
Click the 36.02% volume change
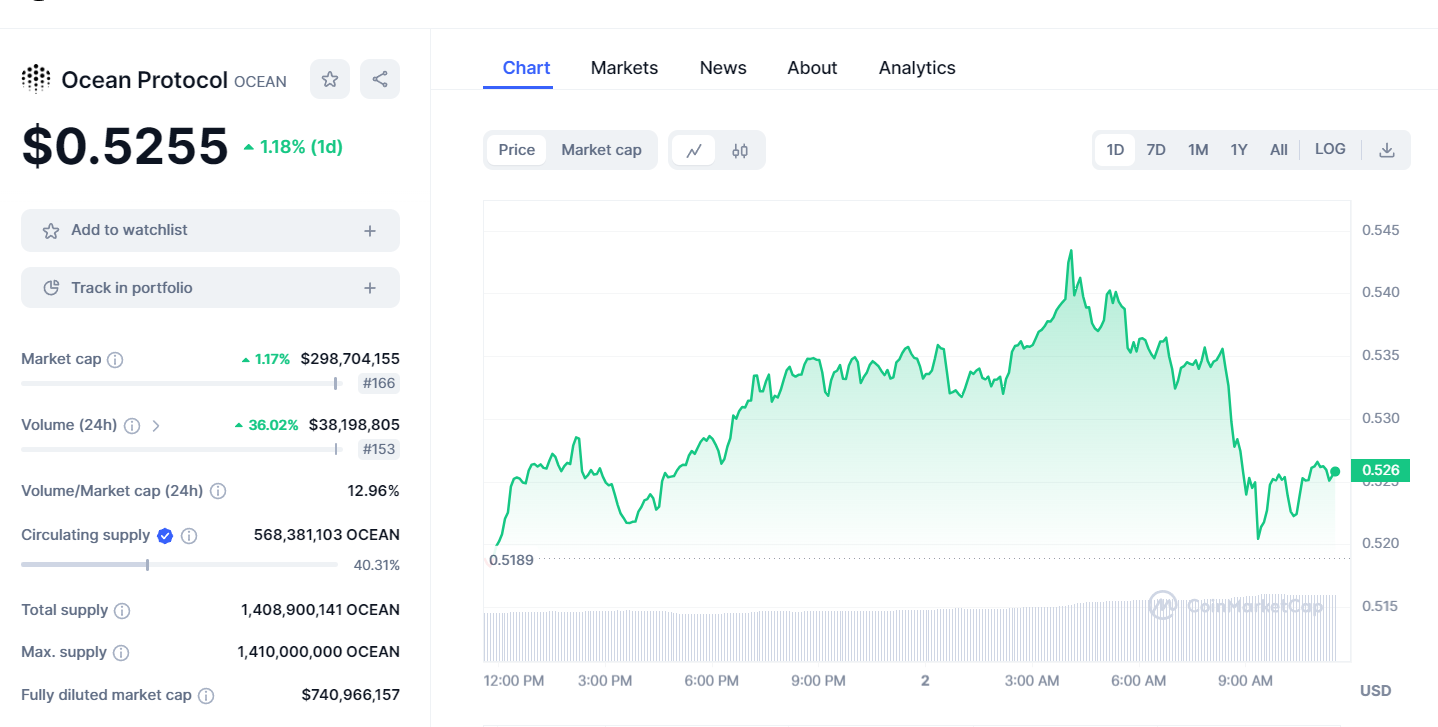(267, 425)
